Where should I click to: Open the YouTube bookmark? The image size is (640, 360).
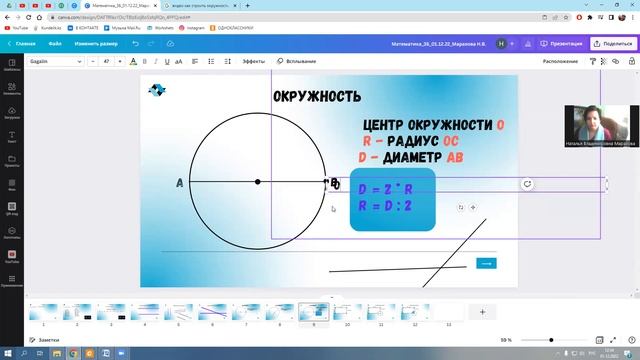click(x=16, y=28)
